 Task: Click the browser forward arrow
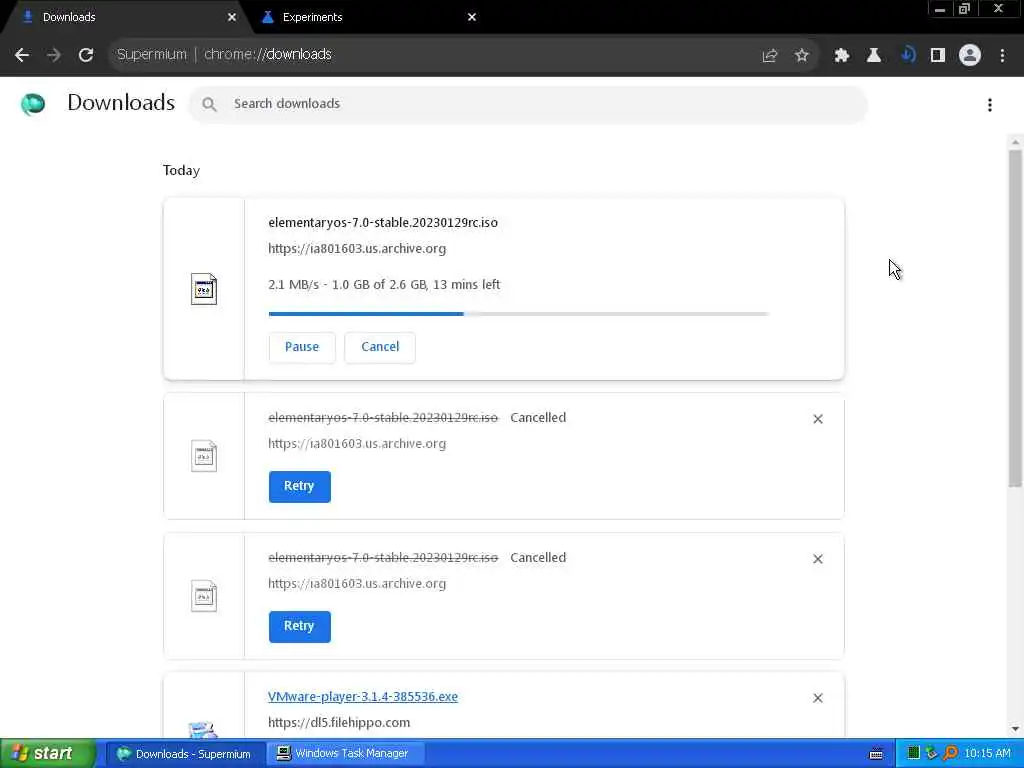click(54, 55)
